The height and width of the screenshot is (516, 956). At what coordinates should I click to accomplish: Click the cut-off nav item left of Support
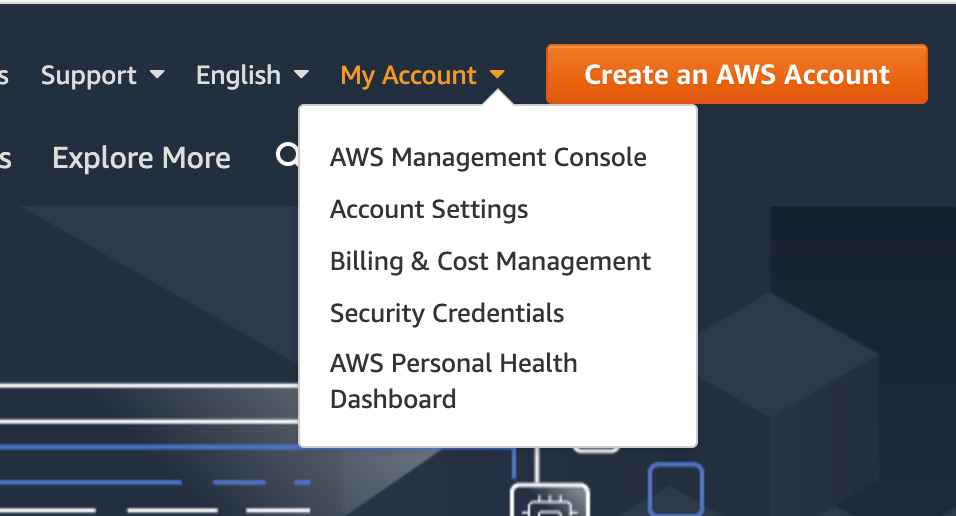click(4, 75)
